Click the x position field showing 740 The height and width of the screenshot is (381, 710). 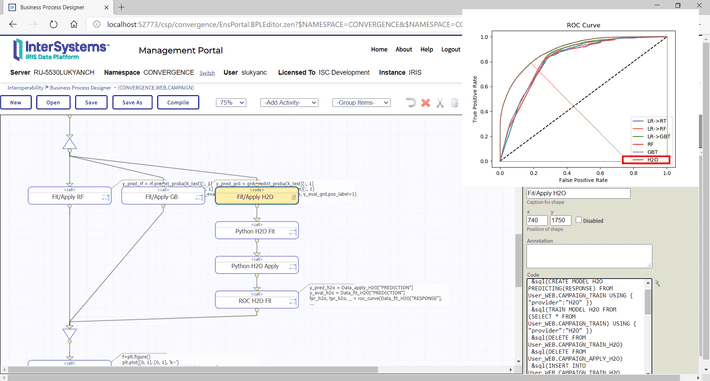tap(537, 220)
